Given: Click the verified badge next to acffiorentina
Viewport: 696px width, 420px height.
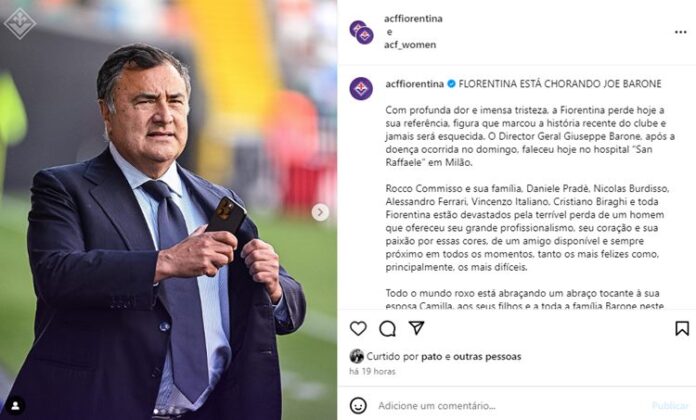Looking at the screenshot, I should point(452,83).
